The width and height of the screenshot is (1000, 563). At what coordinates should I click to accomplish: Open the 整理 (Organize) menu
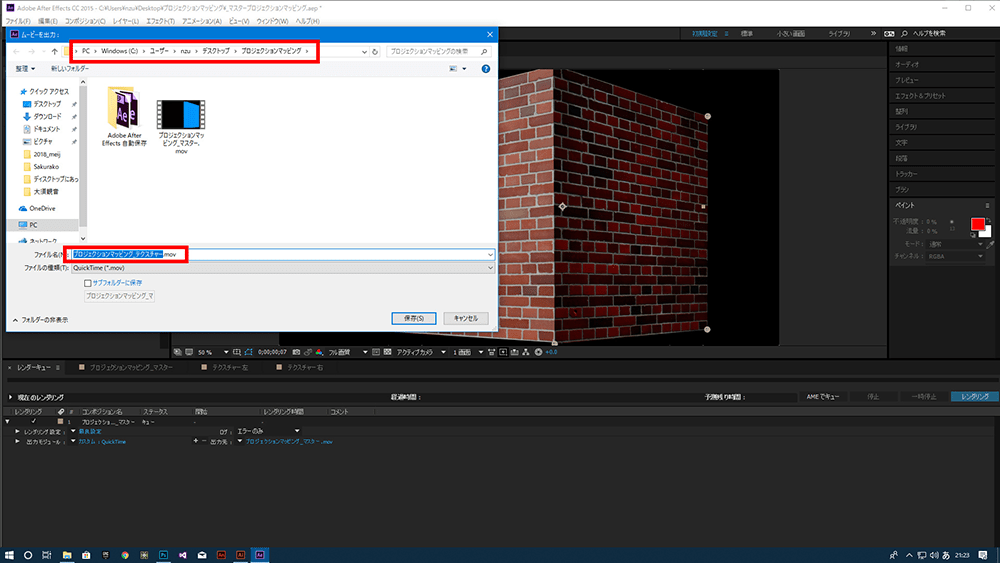(x=25, y=69)
